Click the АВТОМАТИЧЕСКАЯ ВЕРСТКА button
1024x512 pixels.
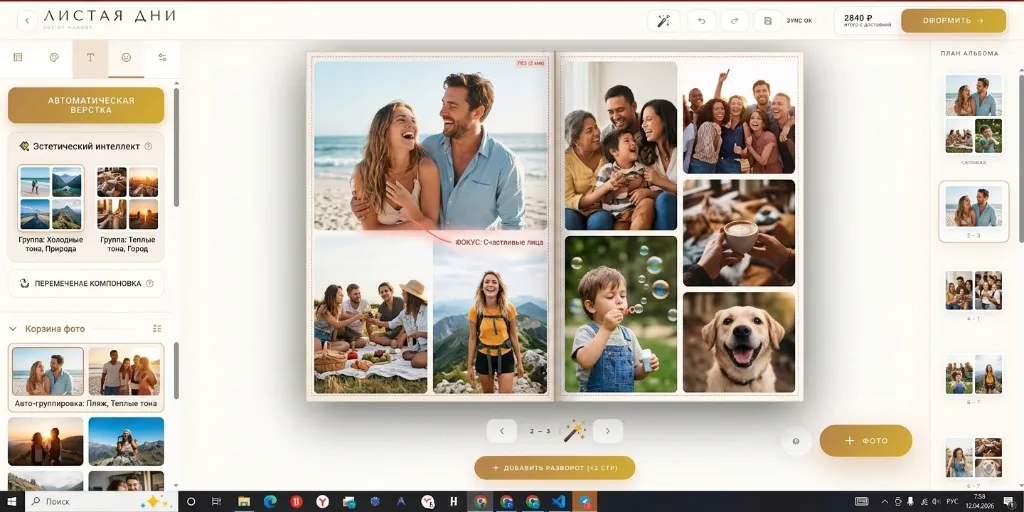click(86, 105)
